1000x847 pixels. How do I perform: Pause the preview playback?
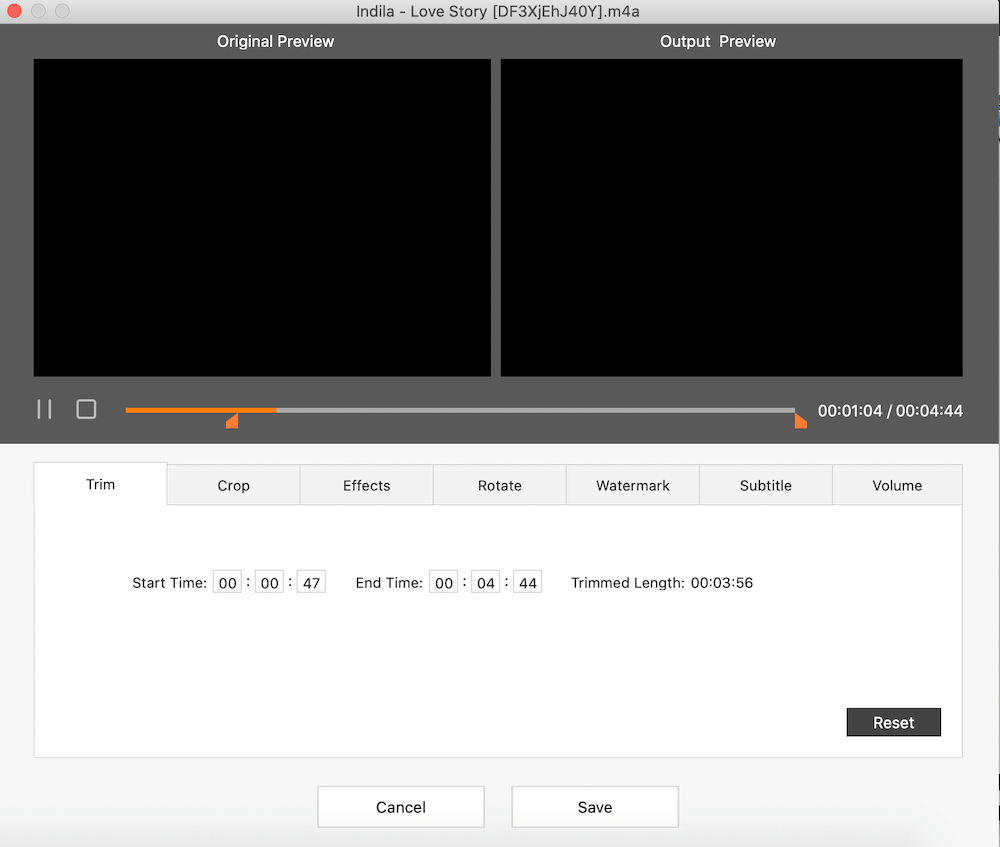point(44,409)
